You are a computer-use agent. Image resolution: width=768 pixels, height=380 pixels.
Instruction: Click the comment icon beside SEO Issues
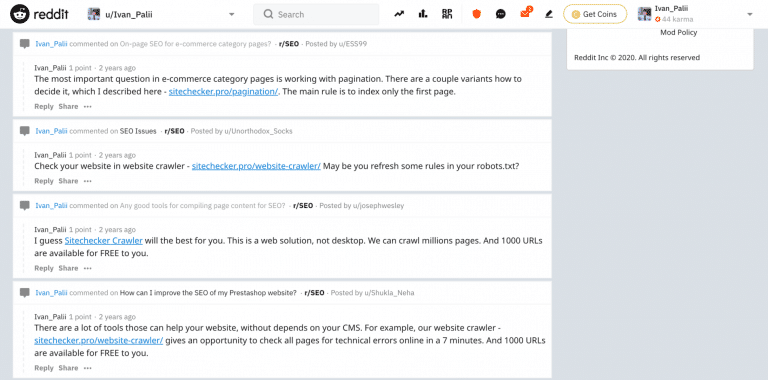pos(24,131)
